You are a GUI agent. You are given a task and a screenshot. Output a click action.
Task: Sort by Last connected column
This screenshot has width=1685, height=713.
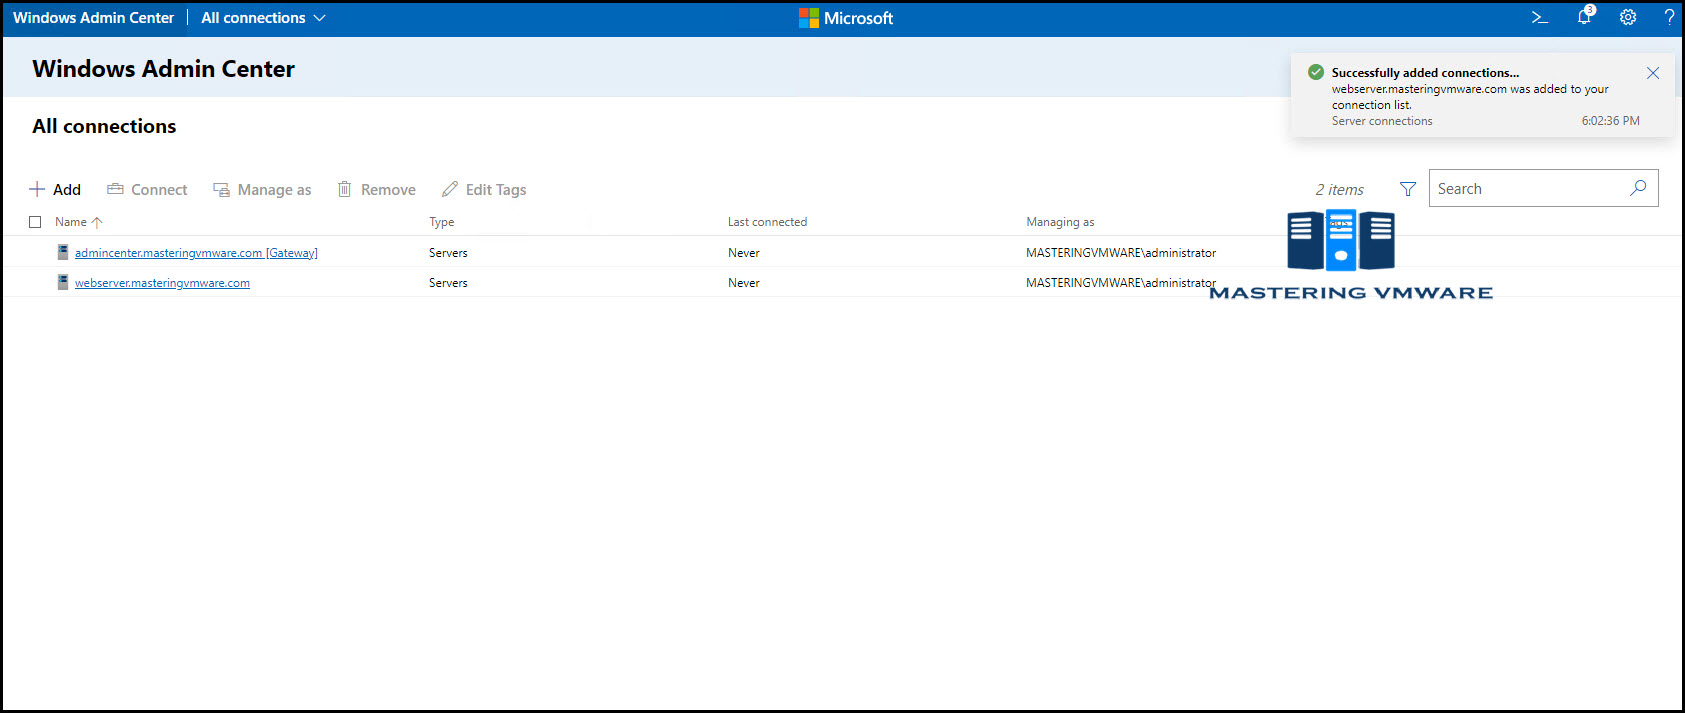(x=767, y=222)
